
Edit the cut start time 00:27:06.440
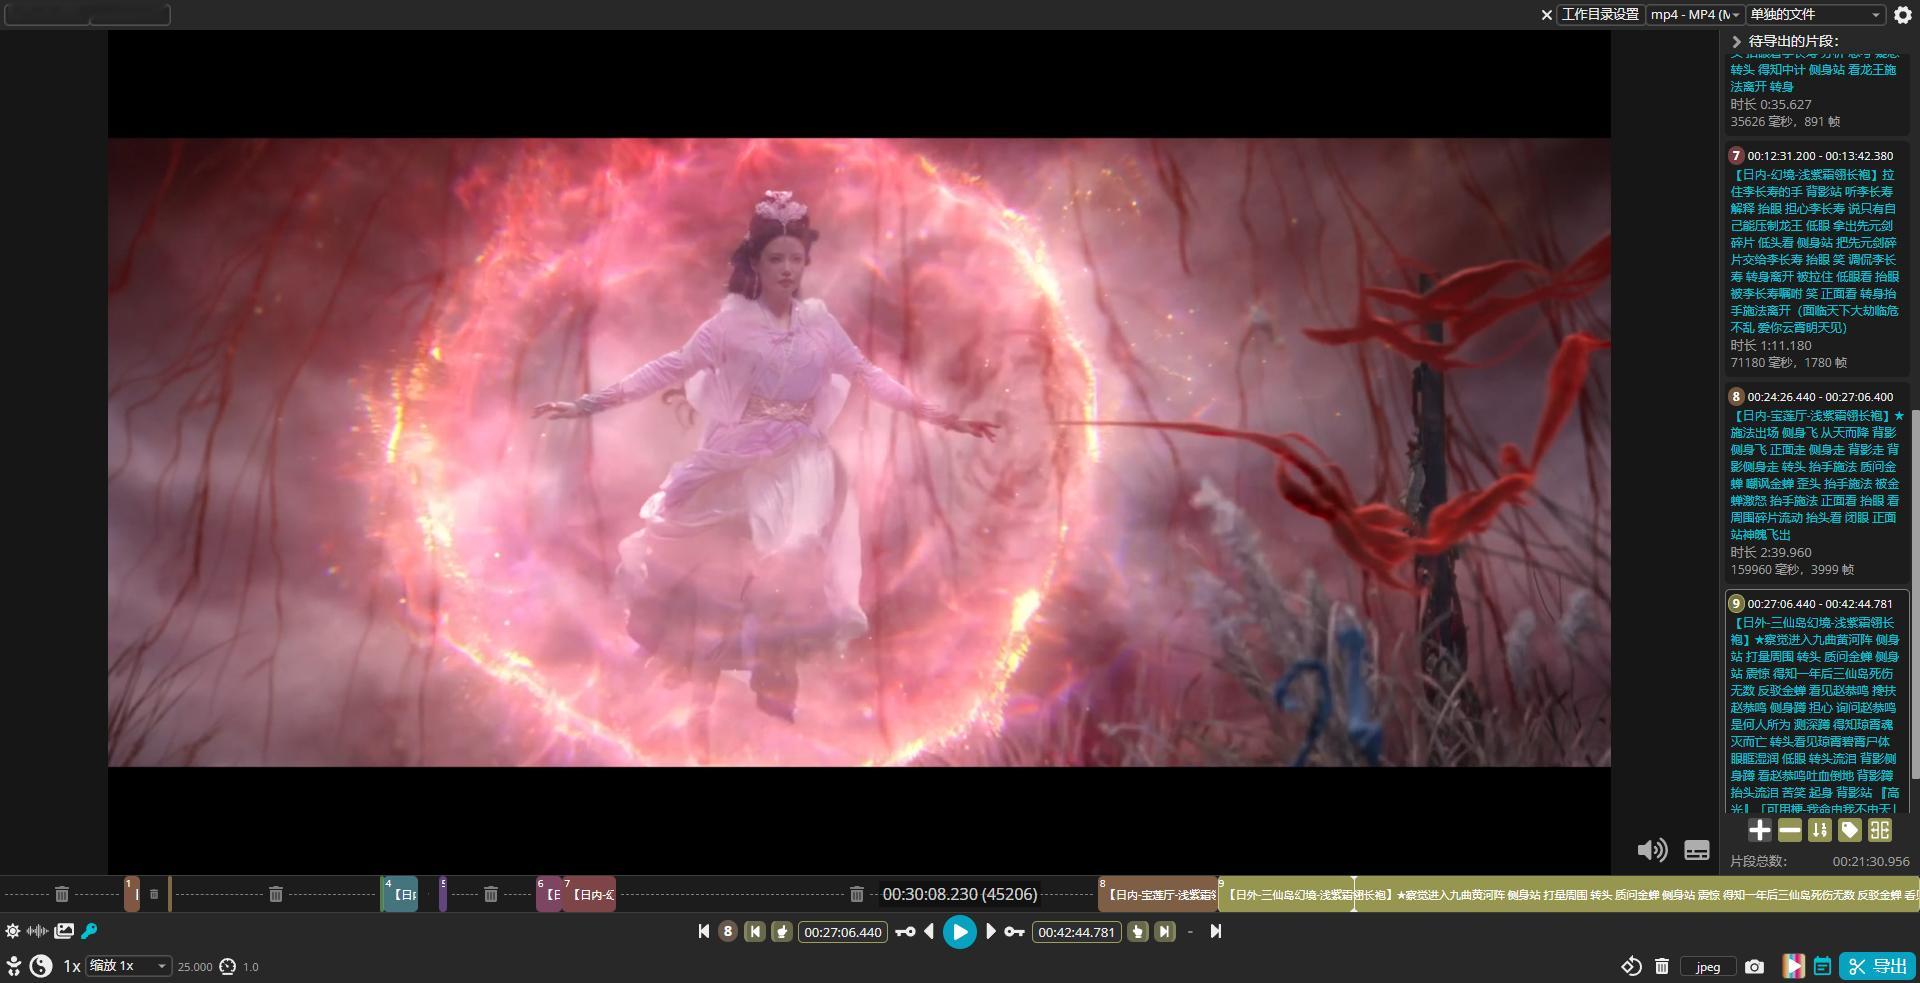(843, 932)
